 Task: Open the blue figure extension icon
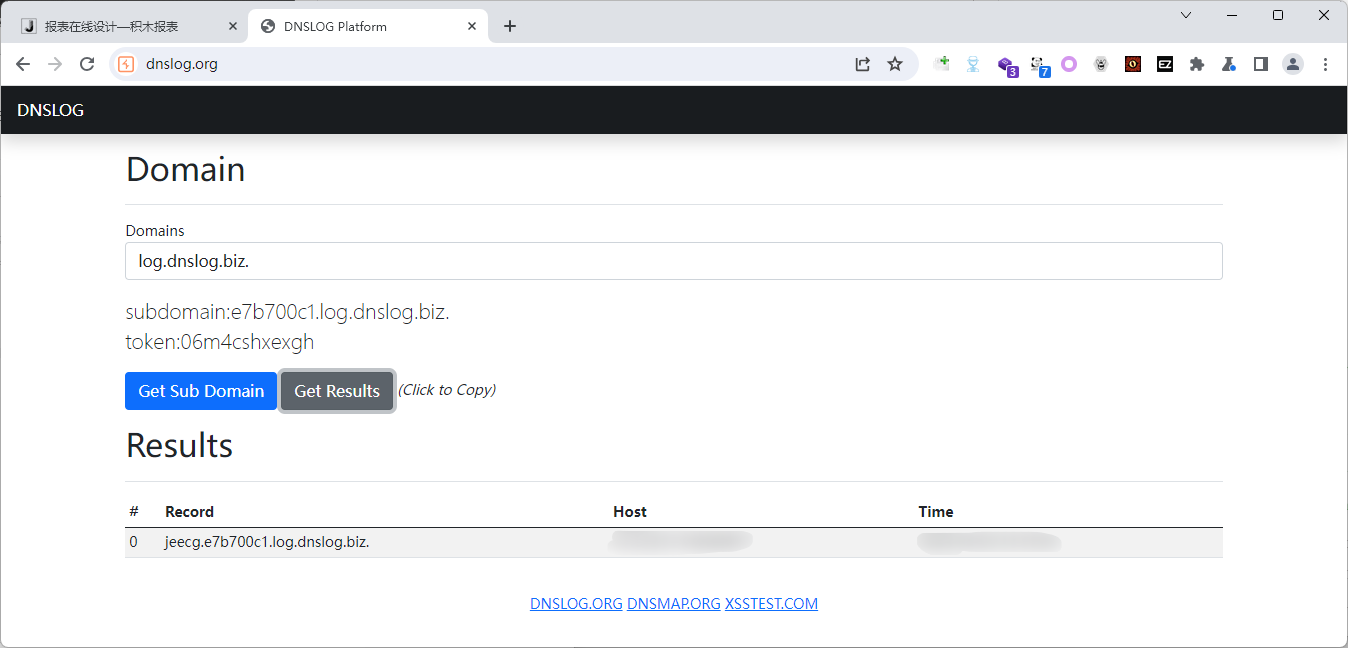pos(973,64)
